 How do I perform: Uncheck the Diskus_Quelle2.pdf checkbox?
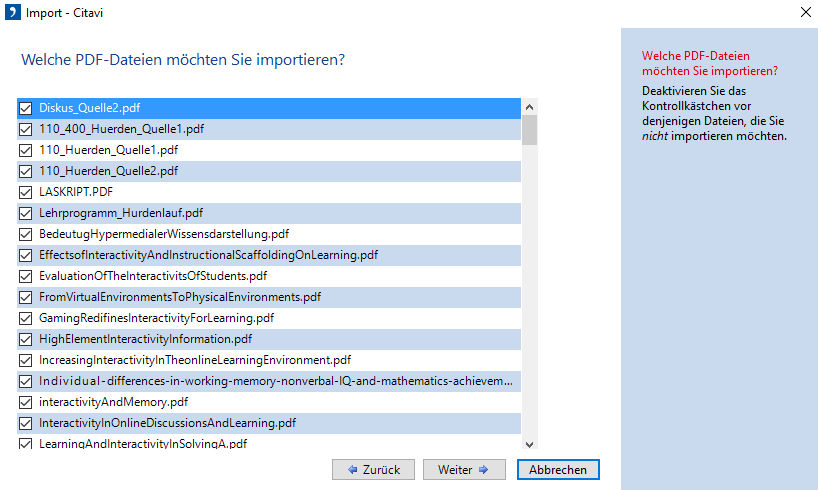point(26,108)
